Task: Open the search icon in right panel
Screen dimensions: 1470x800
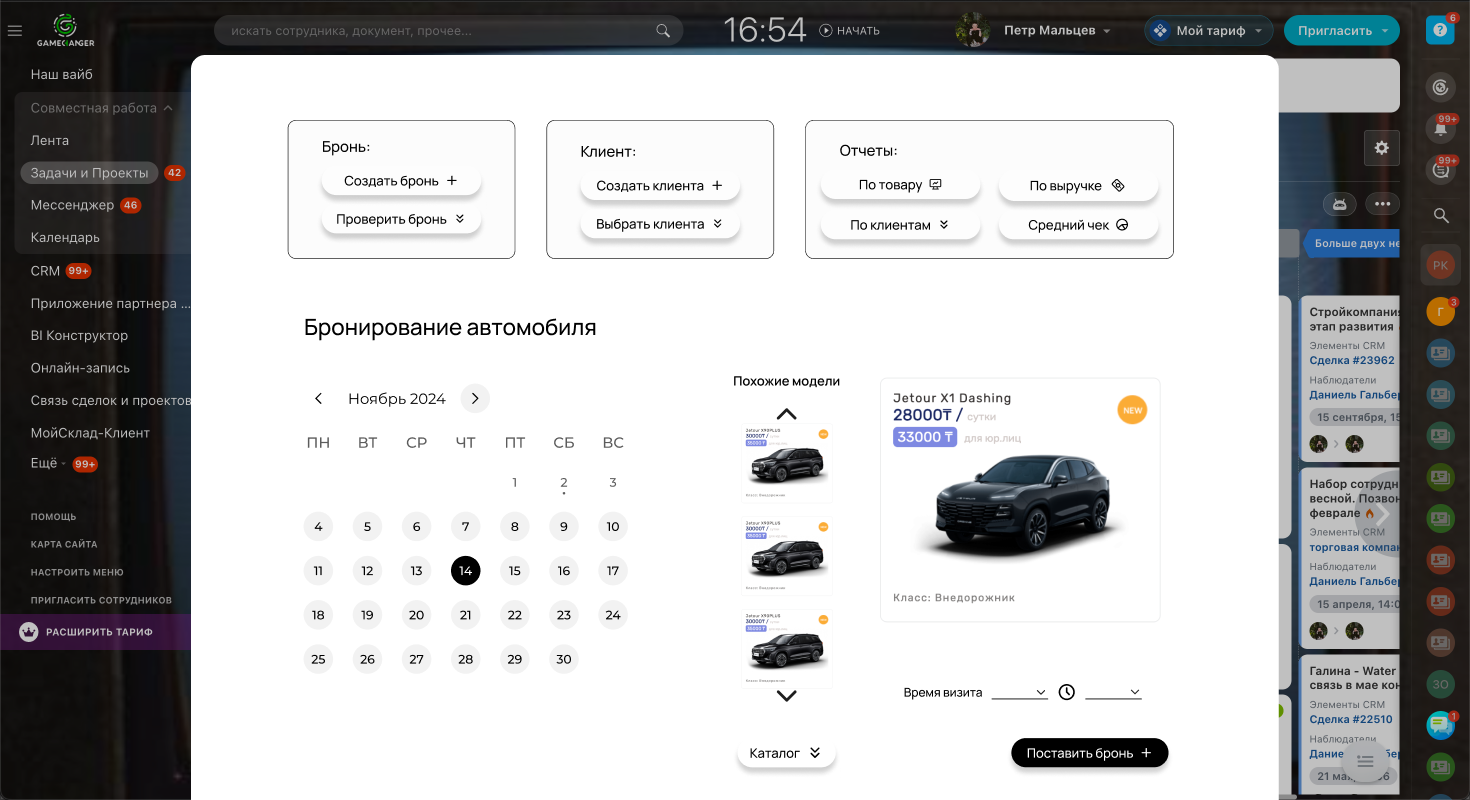Action: (x=1440, y=215)
